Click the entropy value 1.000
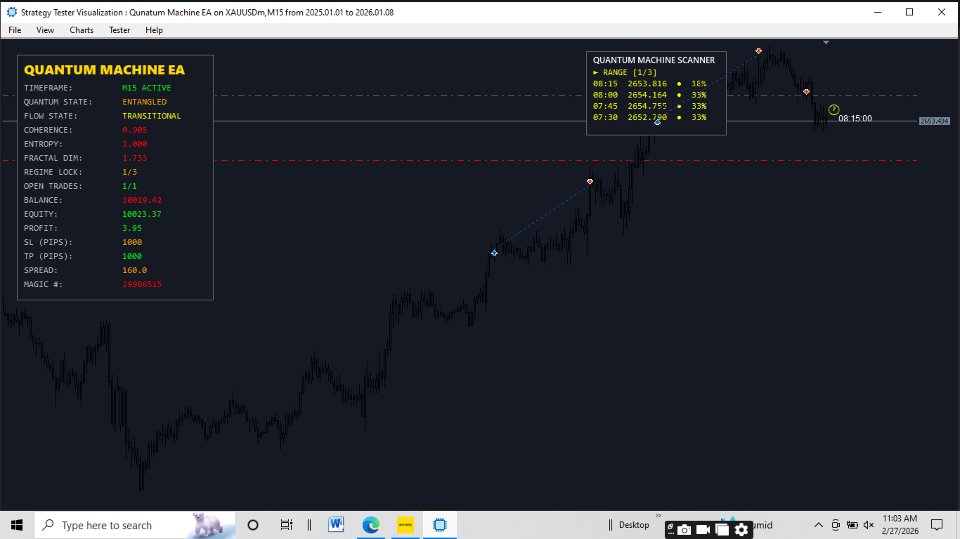 [134, 144]
